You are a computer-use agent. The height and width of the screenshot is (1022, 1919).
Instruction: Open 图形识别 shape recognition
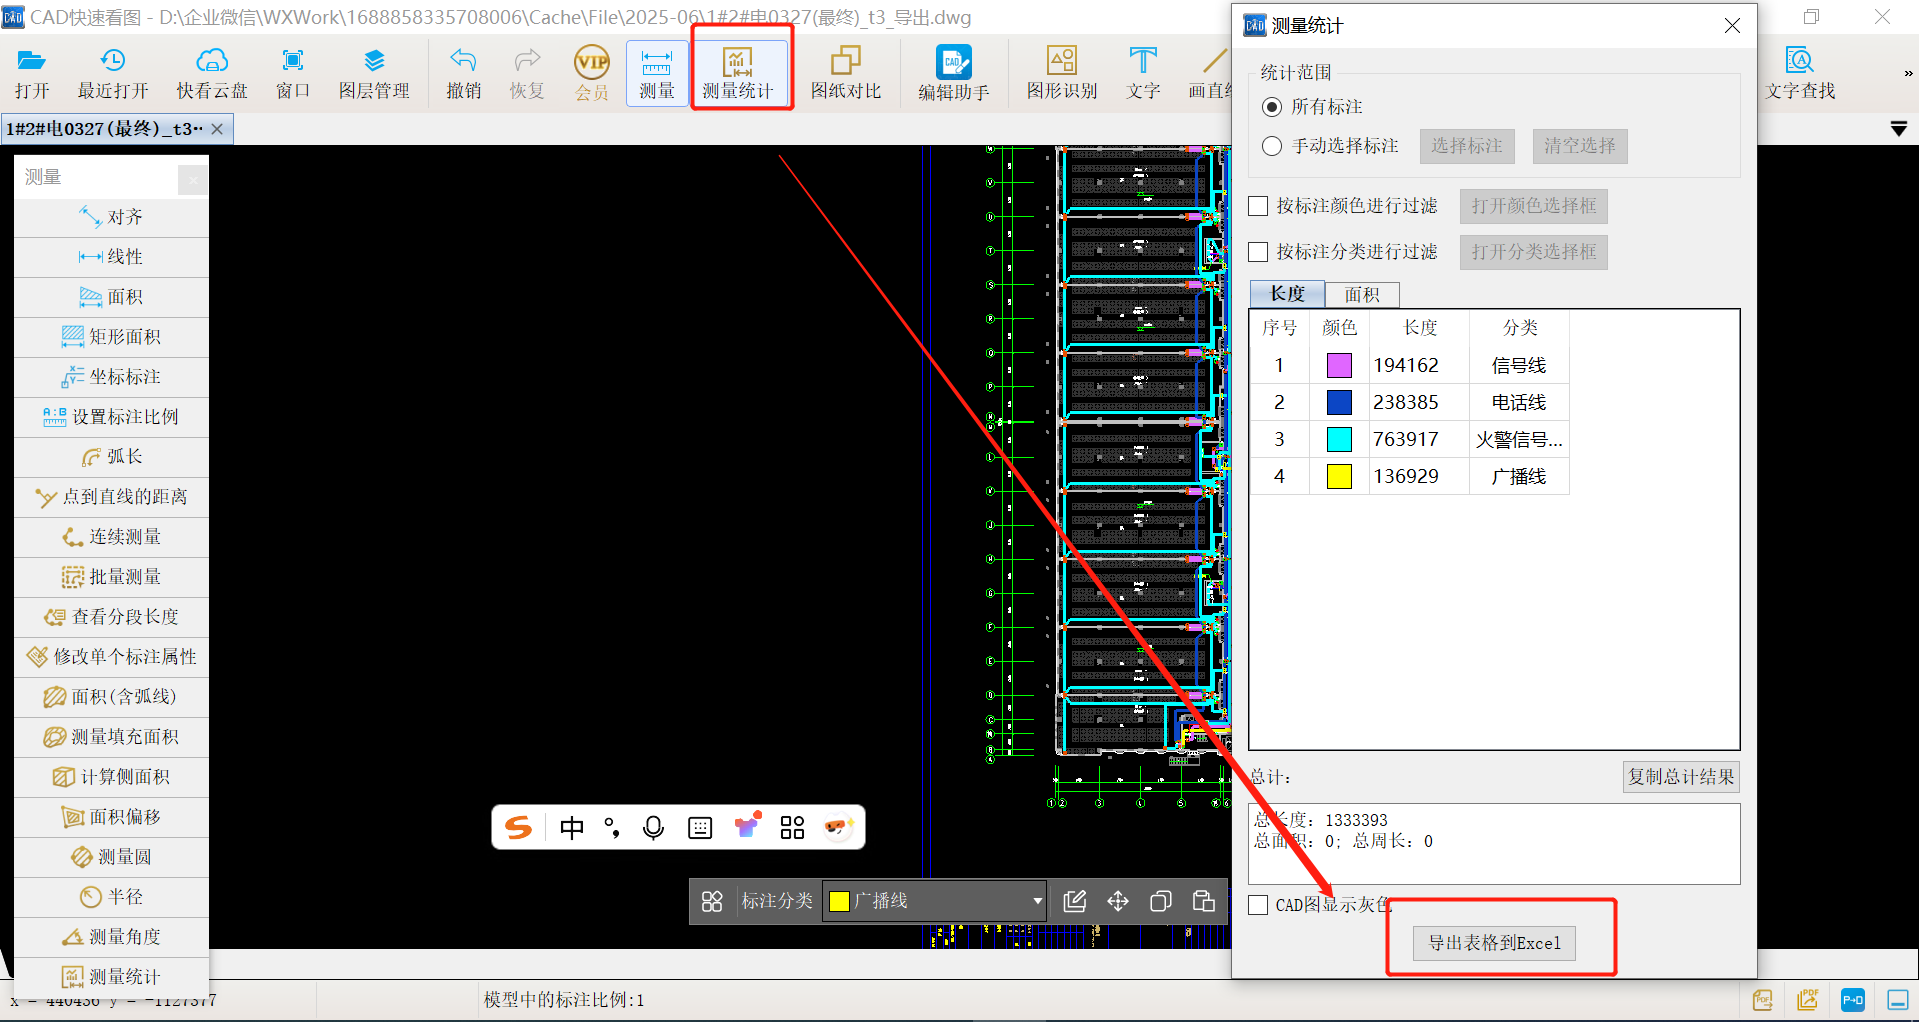[1062, 74]
